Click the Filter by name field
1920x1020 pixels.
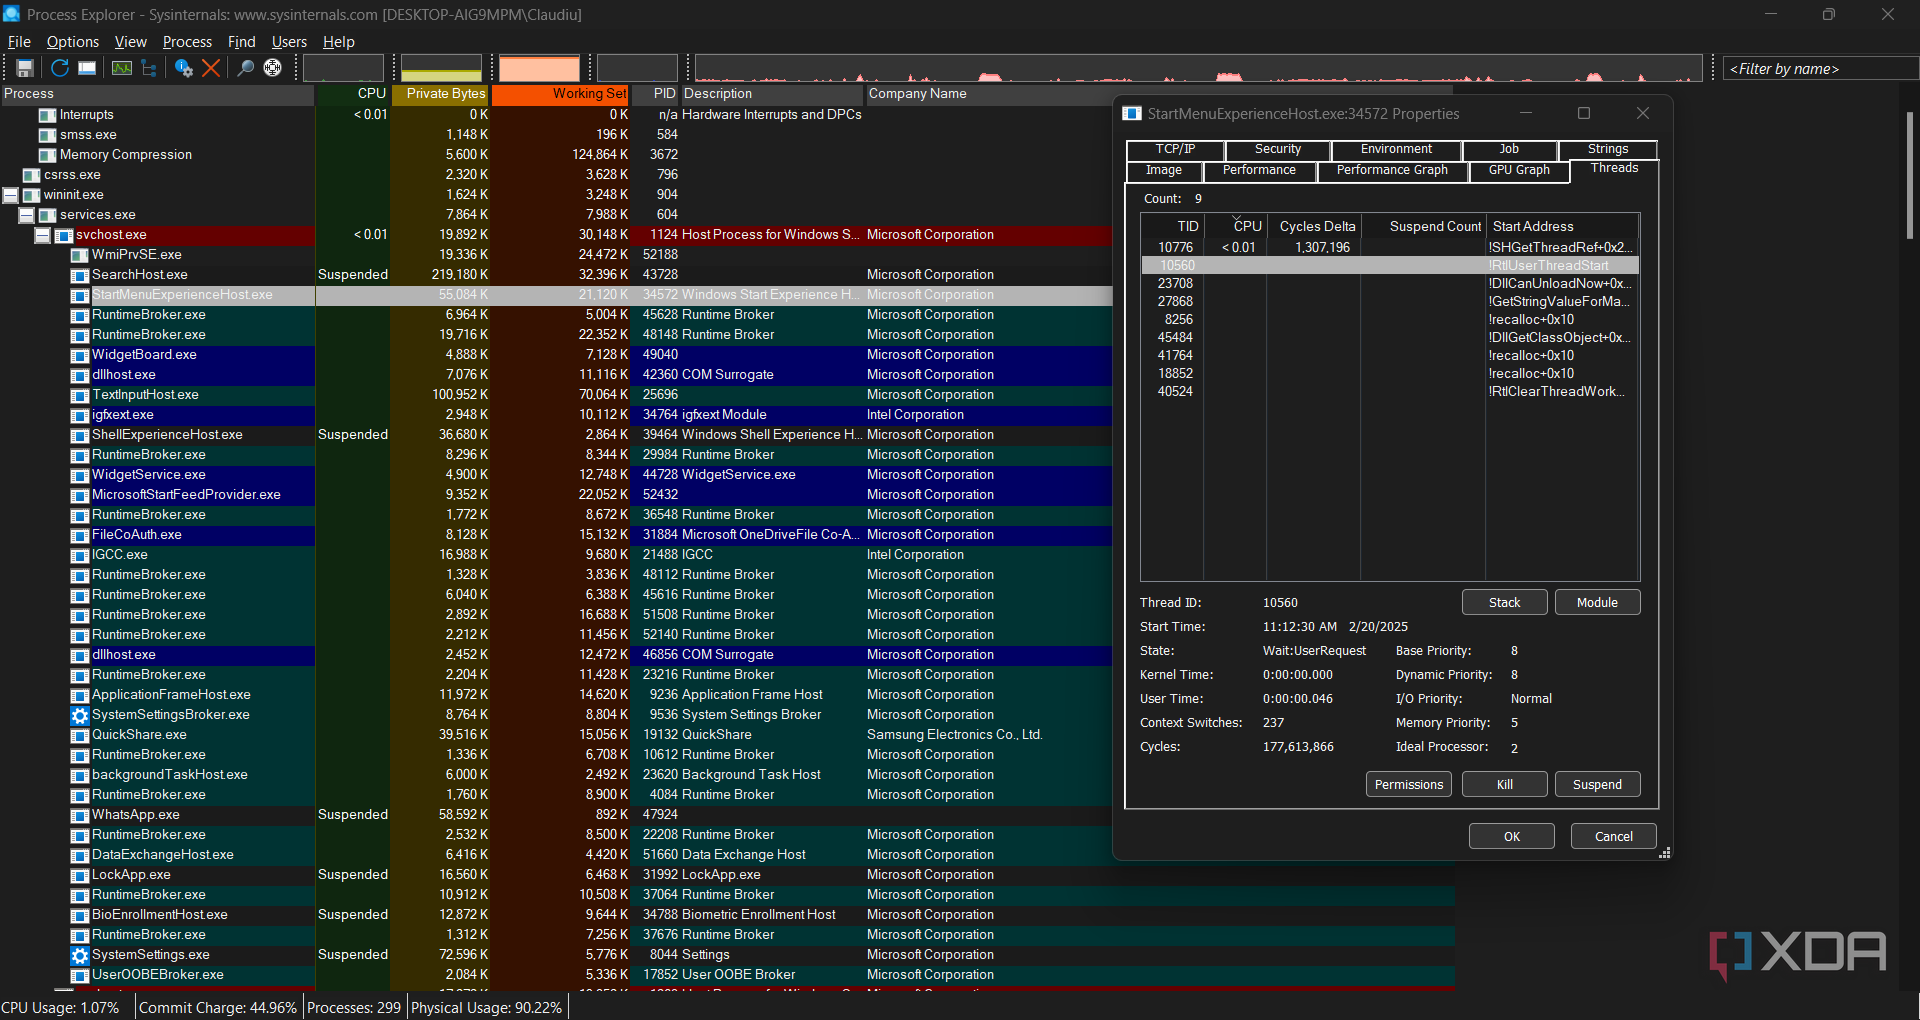pos(1818,68)
